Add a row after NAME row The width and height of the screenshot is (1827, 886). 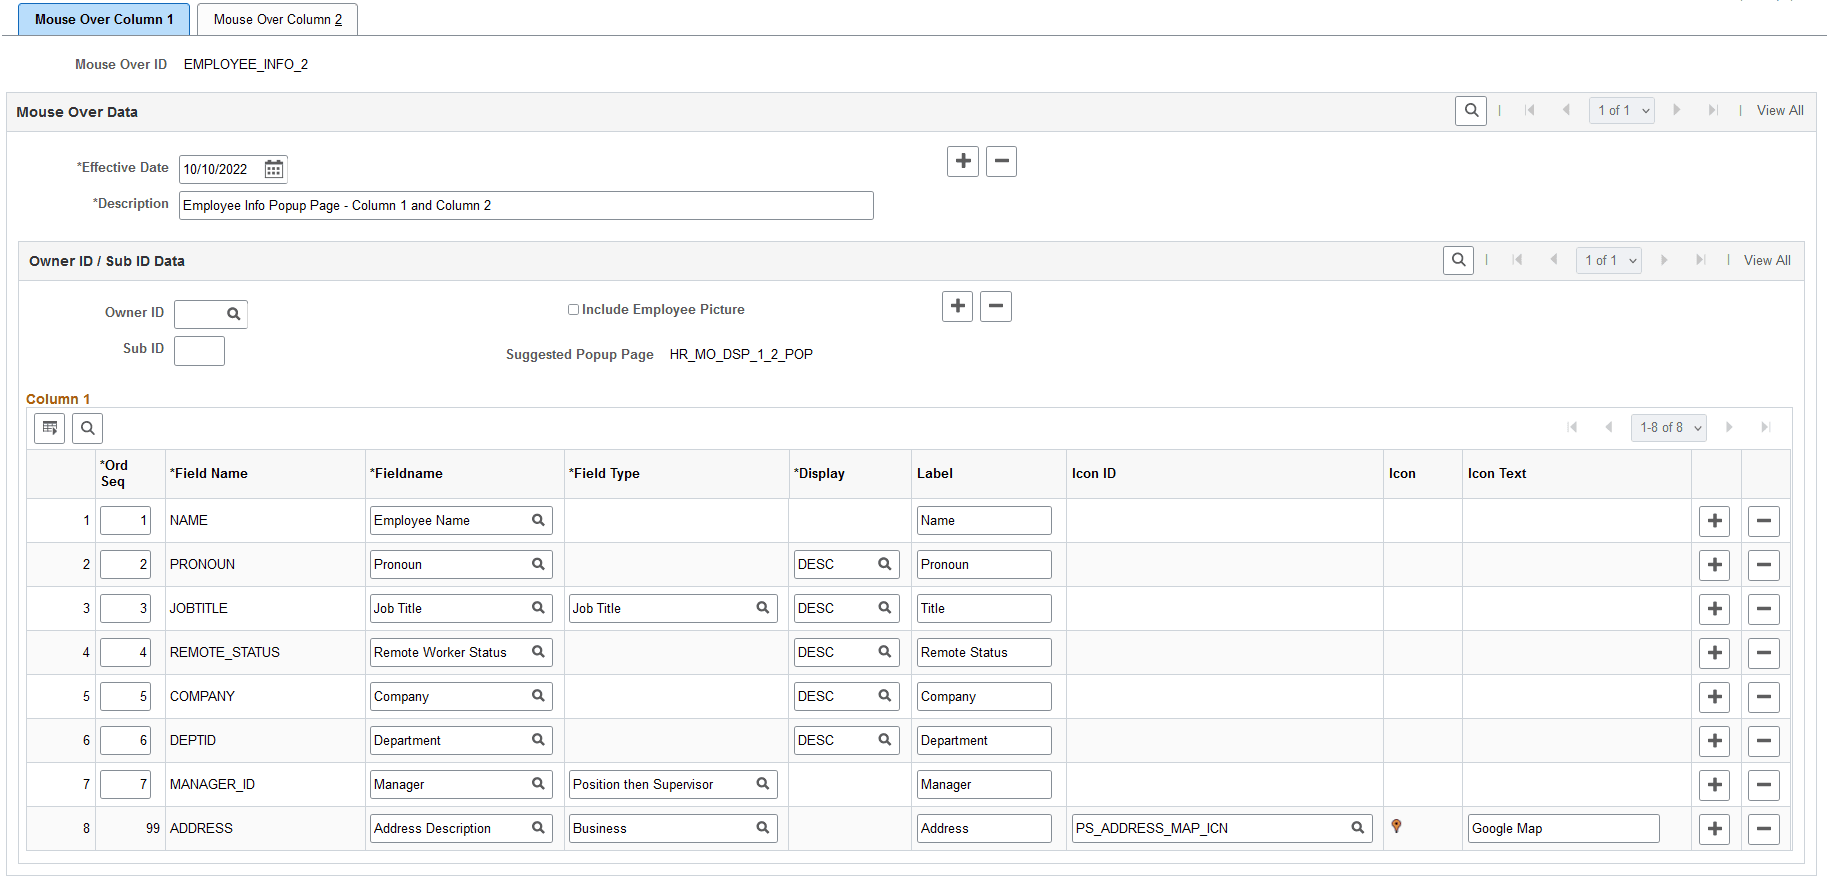tap(1714, 521)
